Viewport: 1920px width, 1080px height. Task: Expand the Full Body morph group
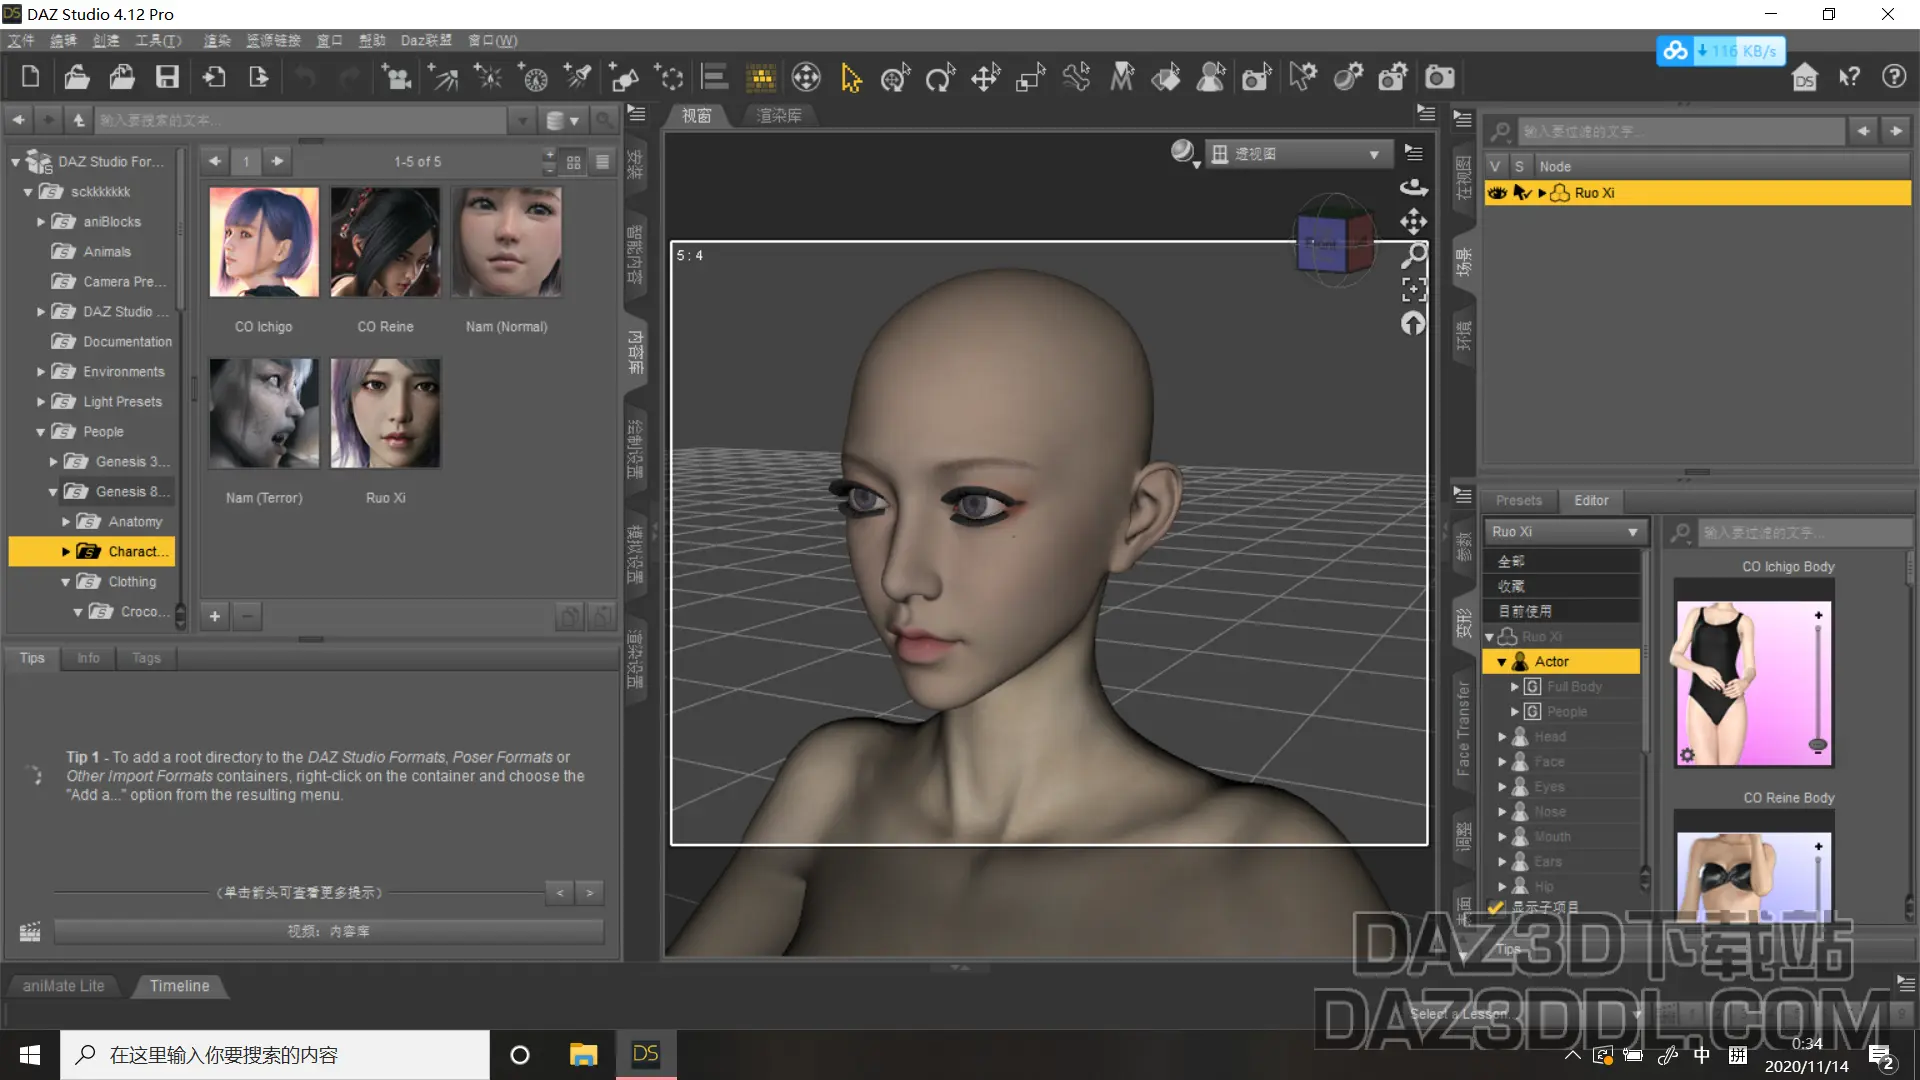[x=1514, y=687]
